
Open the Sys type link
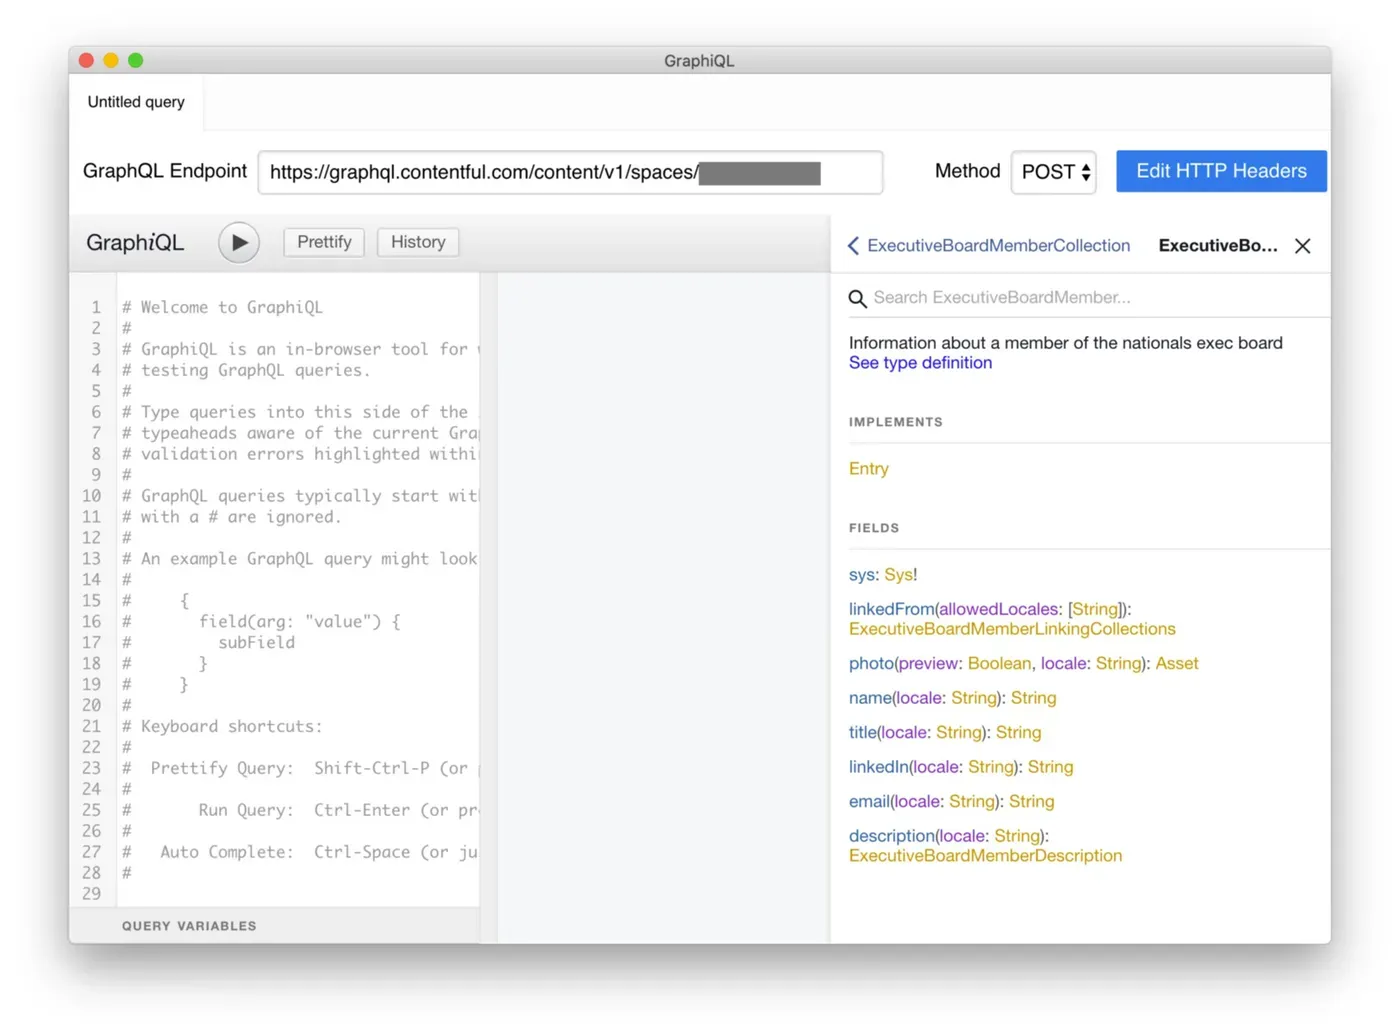897,575
